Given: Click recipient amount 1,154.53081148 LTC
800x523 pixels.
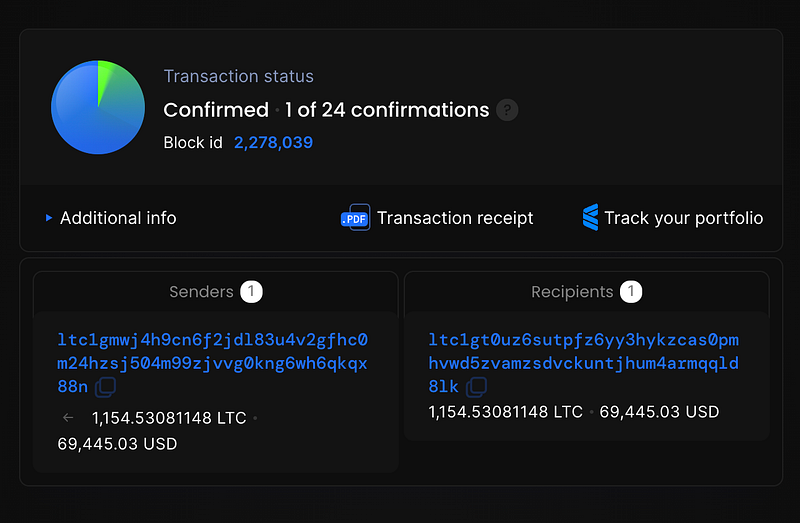Looking at the screenshot, I should point(505,412).
